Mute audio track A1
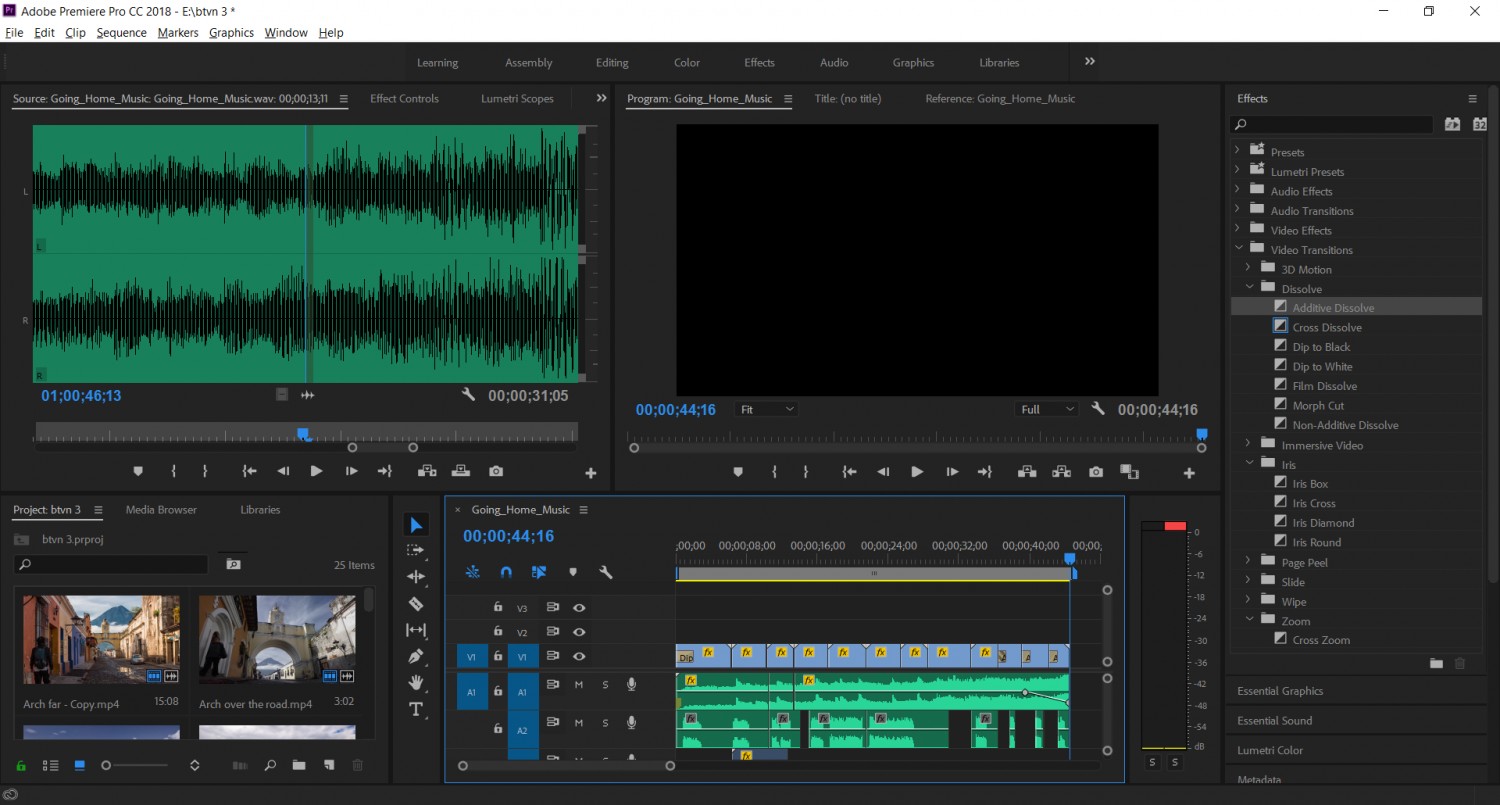The height and width of the screenshot is (805, 1500). 579,684
